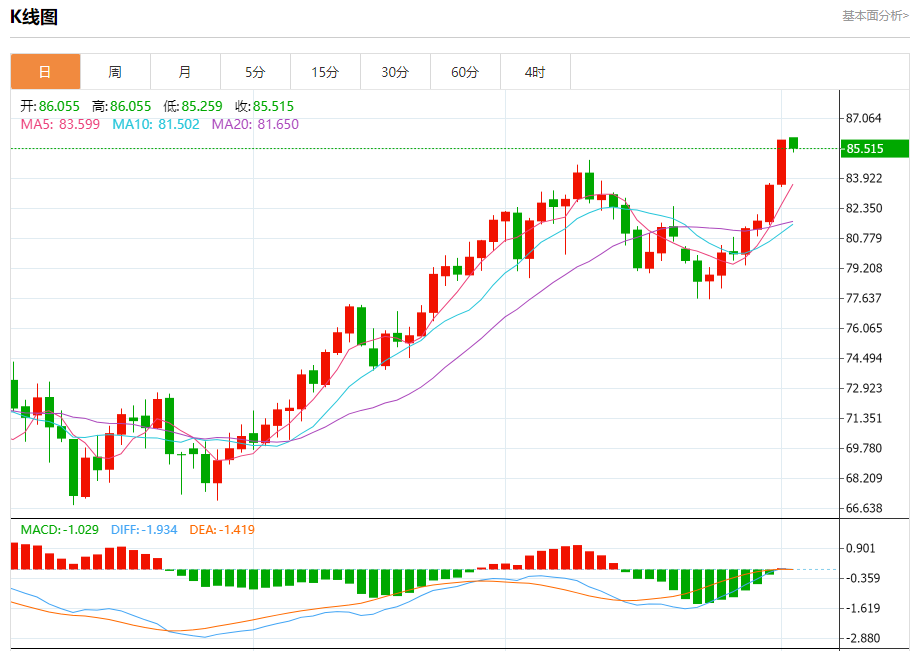This screenshot has width=918, height=651.
Task: Click the 87.064 price axis label
Action: coord(864,118)
